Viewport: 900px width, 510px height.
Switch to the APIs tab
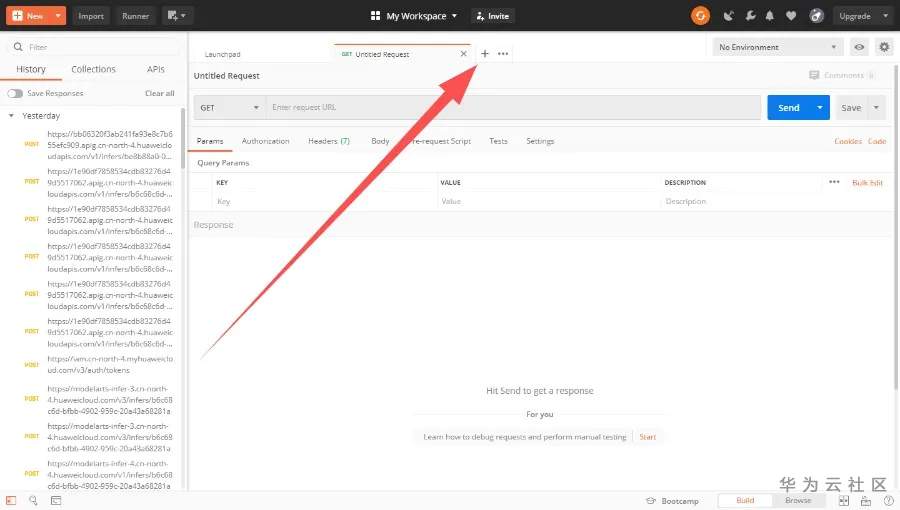[156, 69]
